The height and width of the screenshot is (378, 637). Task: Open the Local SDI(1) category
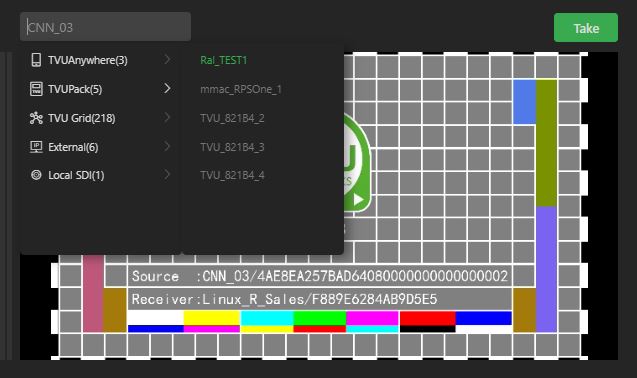[100, 175]
